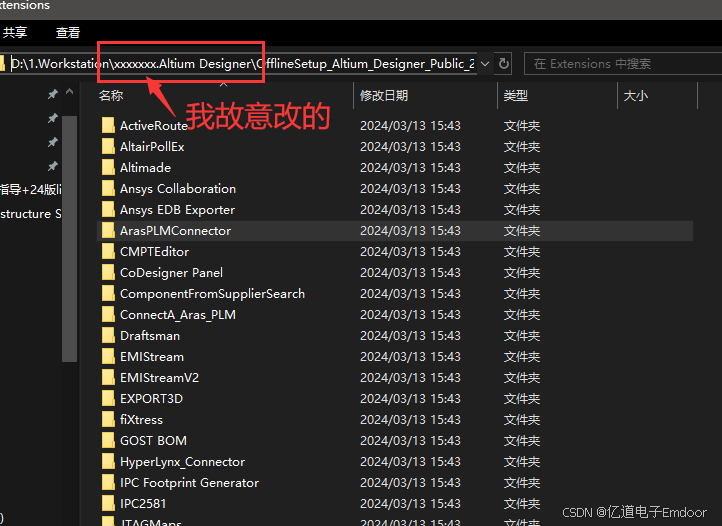Click the IPC2581 folder icon
Screen dimensions: 722x526
[108, 504]
